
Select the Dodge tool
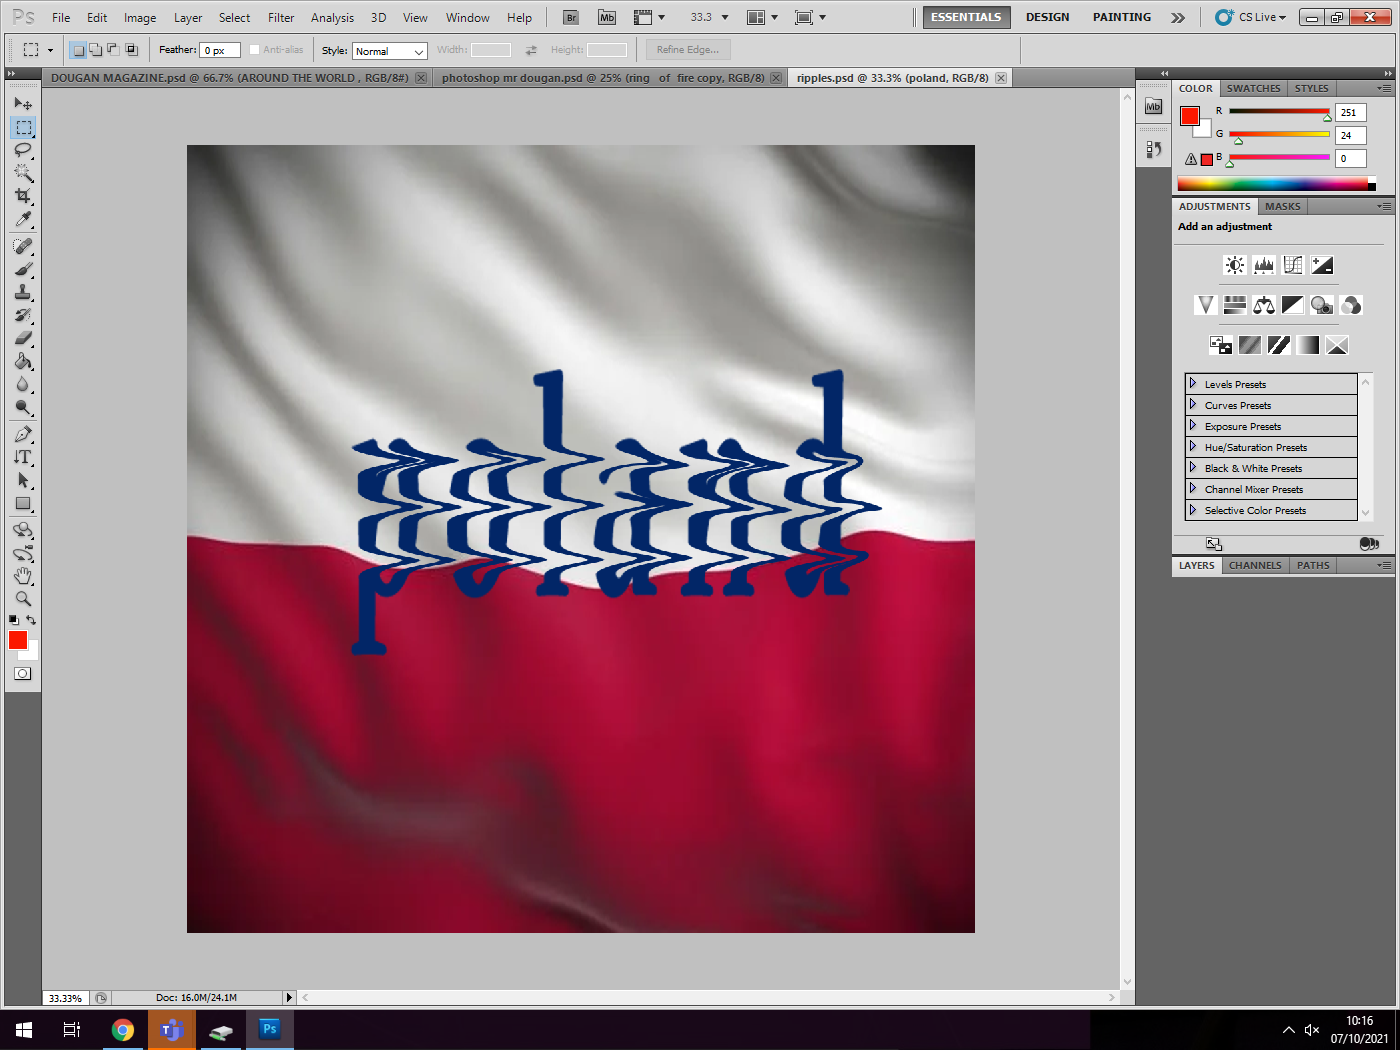[23, 407]
